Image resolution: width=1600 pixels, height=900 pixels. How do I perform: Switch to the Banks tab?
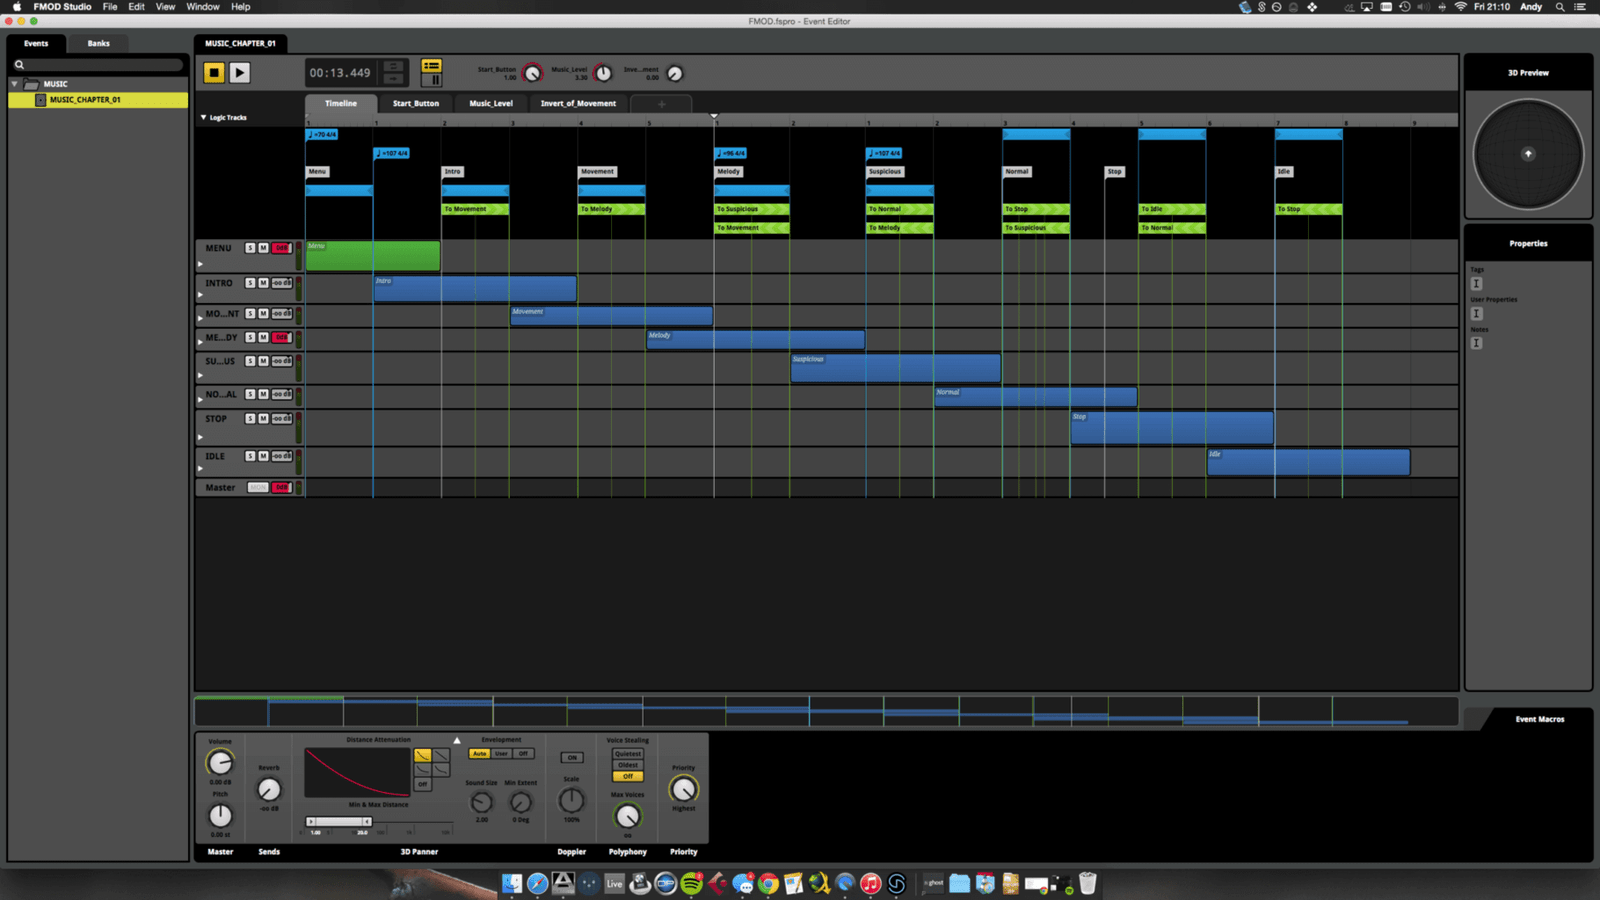point(99,43)
